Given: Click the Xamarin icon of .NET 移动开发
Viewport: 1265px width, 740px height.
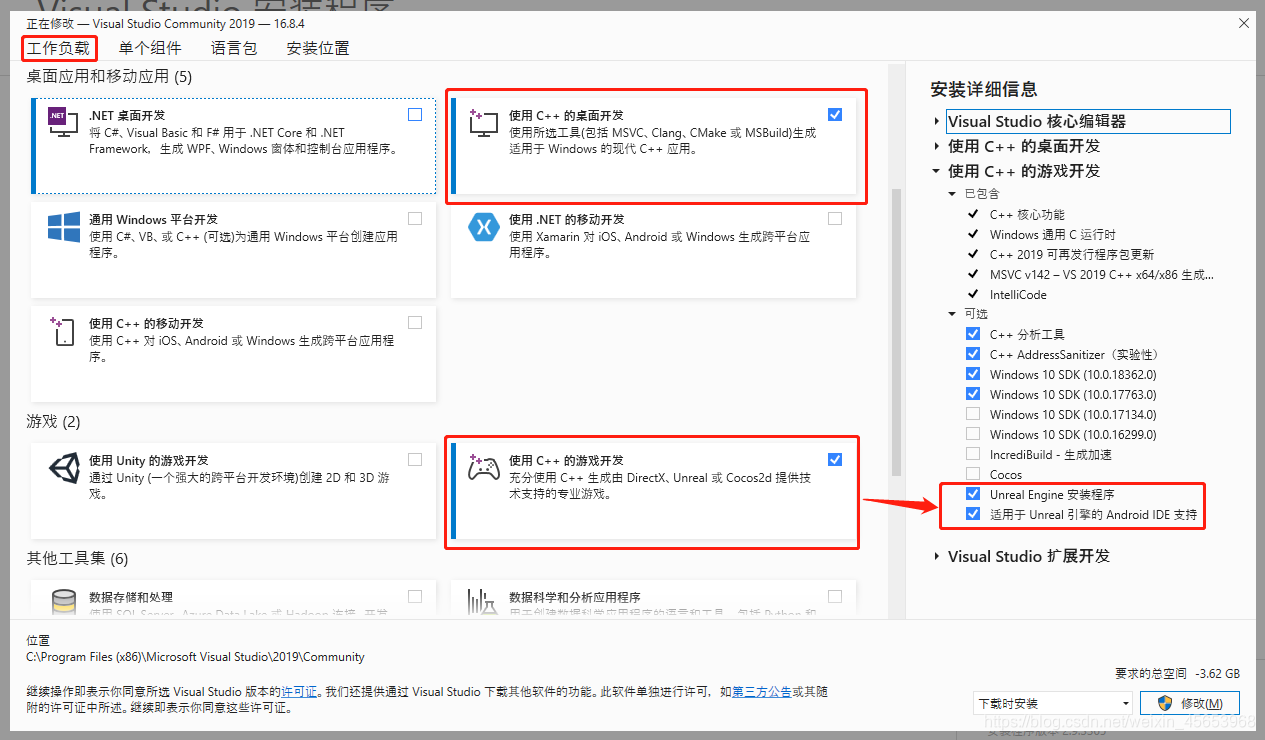Looking at the screenshot, I should (x=484, y=227).
